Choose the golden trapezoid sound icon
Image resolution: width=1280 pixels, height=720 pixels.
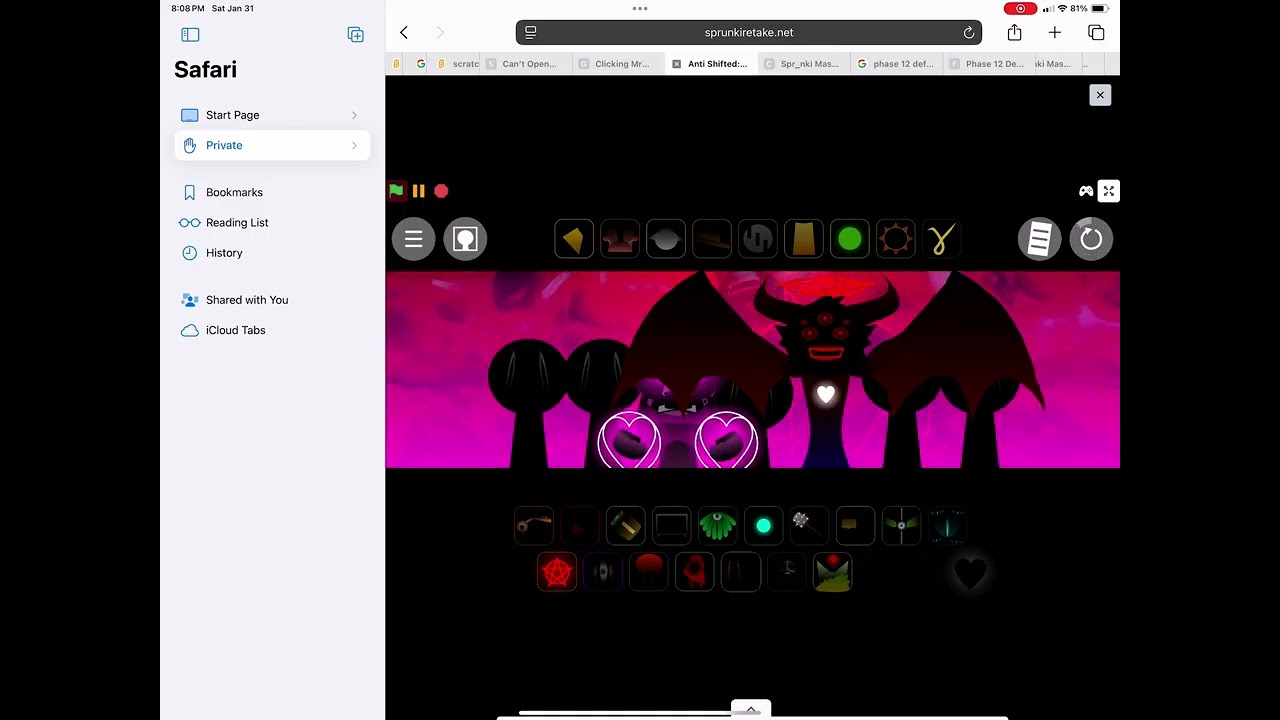pyautogui.click(x=804, y=240)
